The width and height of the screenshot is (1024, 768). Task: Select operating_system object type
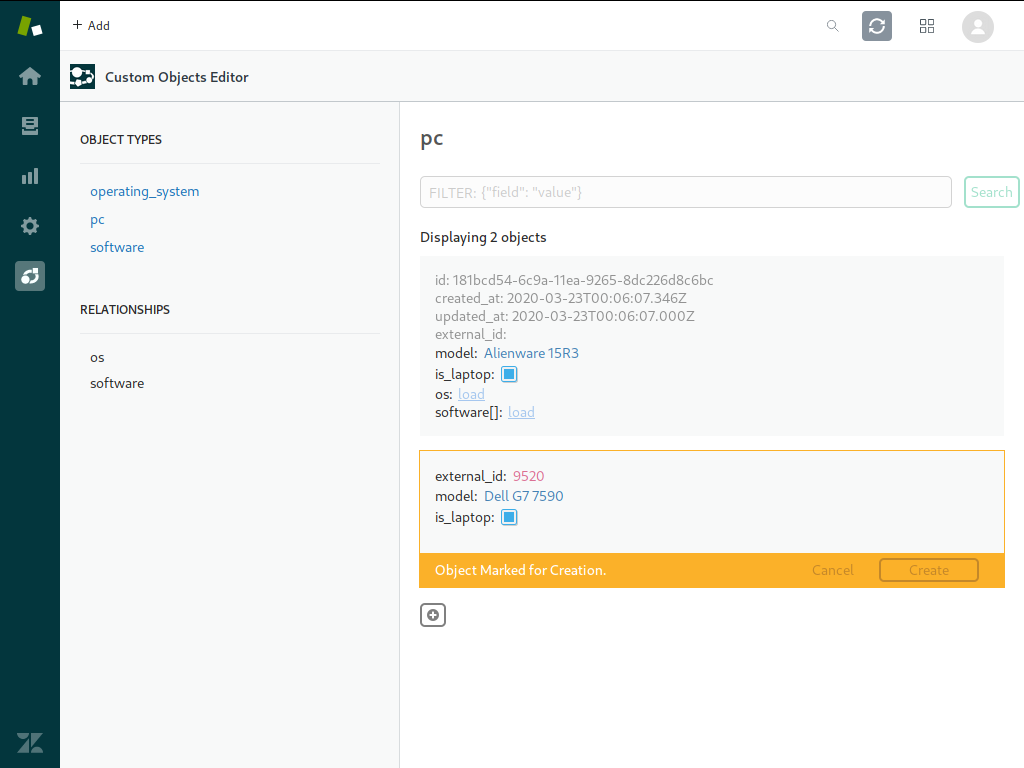[x=144, y=191]
